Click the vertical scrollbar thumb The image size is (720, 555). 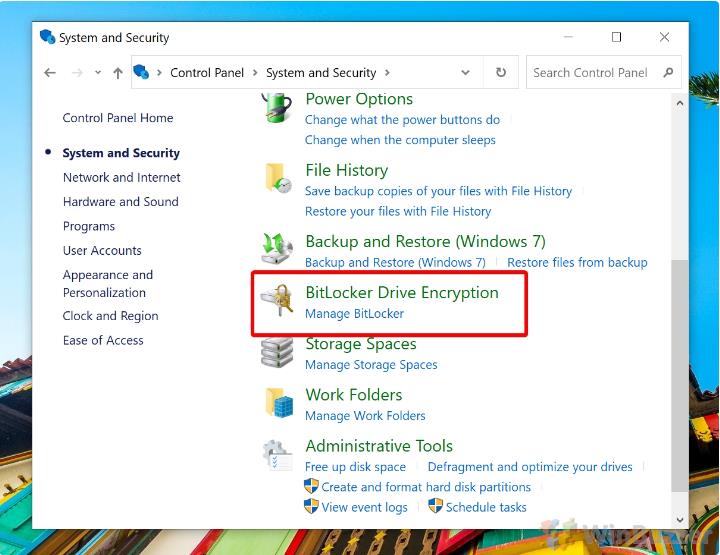[680, 376]
